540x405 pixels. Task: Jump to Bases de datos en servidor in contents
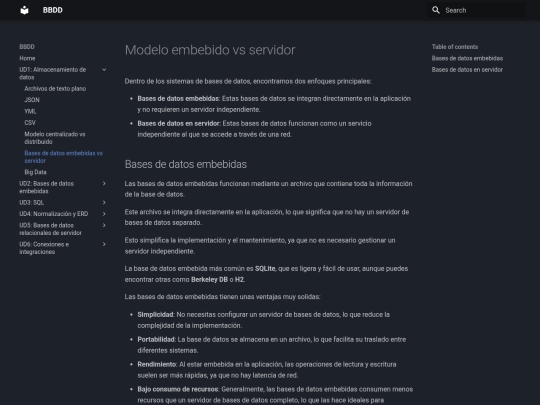click(x=467, y=70)
